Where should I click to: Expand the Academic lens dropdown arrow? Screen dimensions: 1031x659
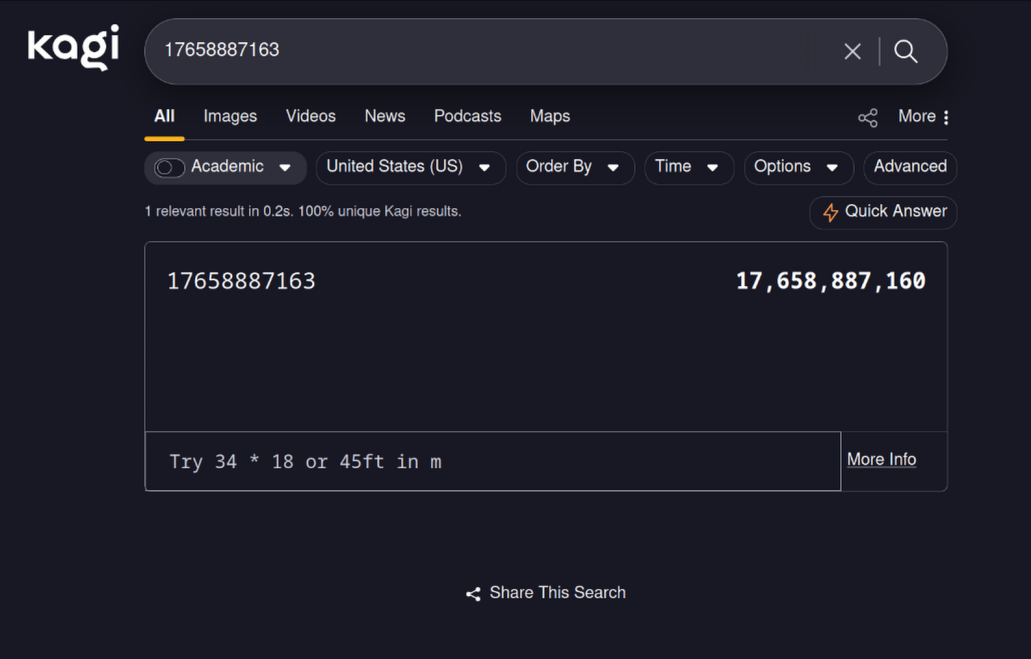[285, 168]
